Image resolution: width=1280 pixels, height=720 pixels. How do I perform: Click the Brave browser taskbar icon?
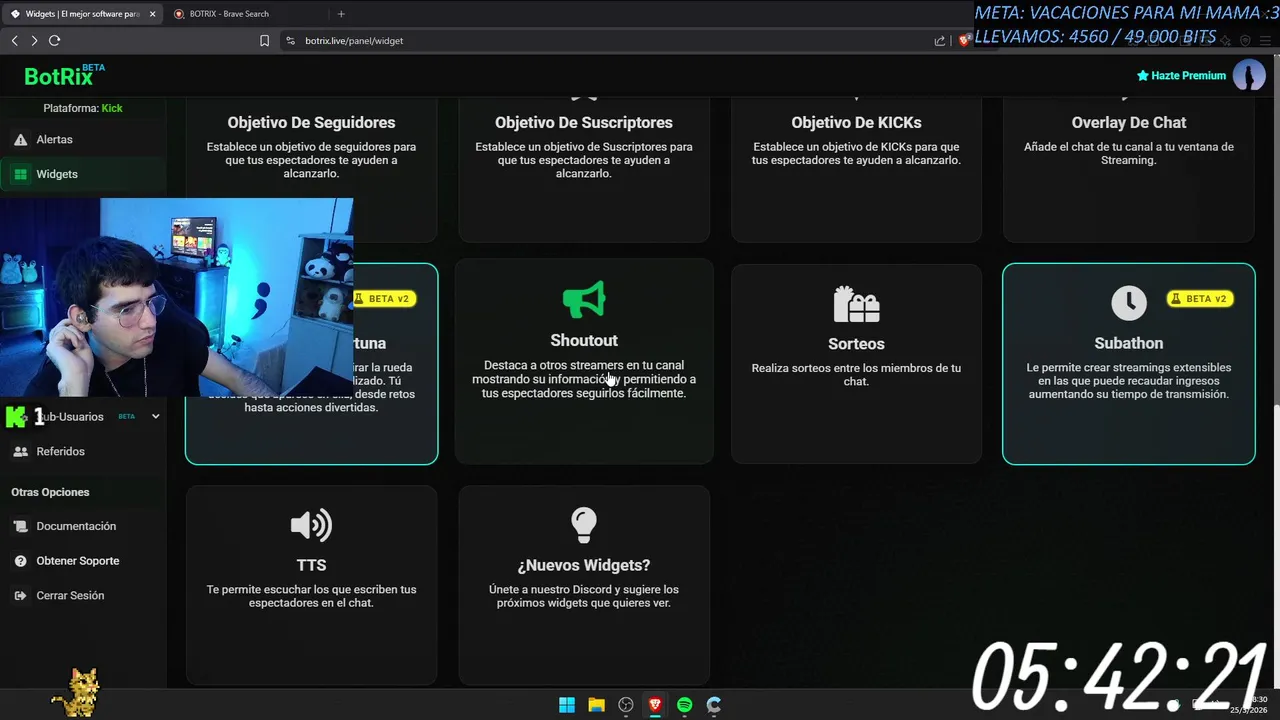(655, 705)
